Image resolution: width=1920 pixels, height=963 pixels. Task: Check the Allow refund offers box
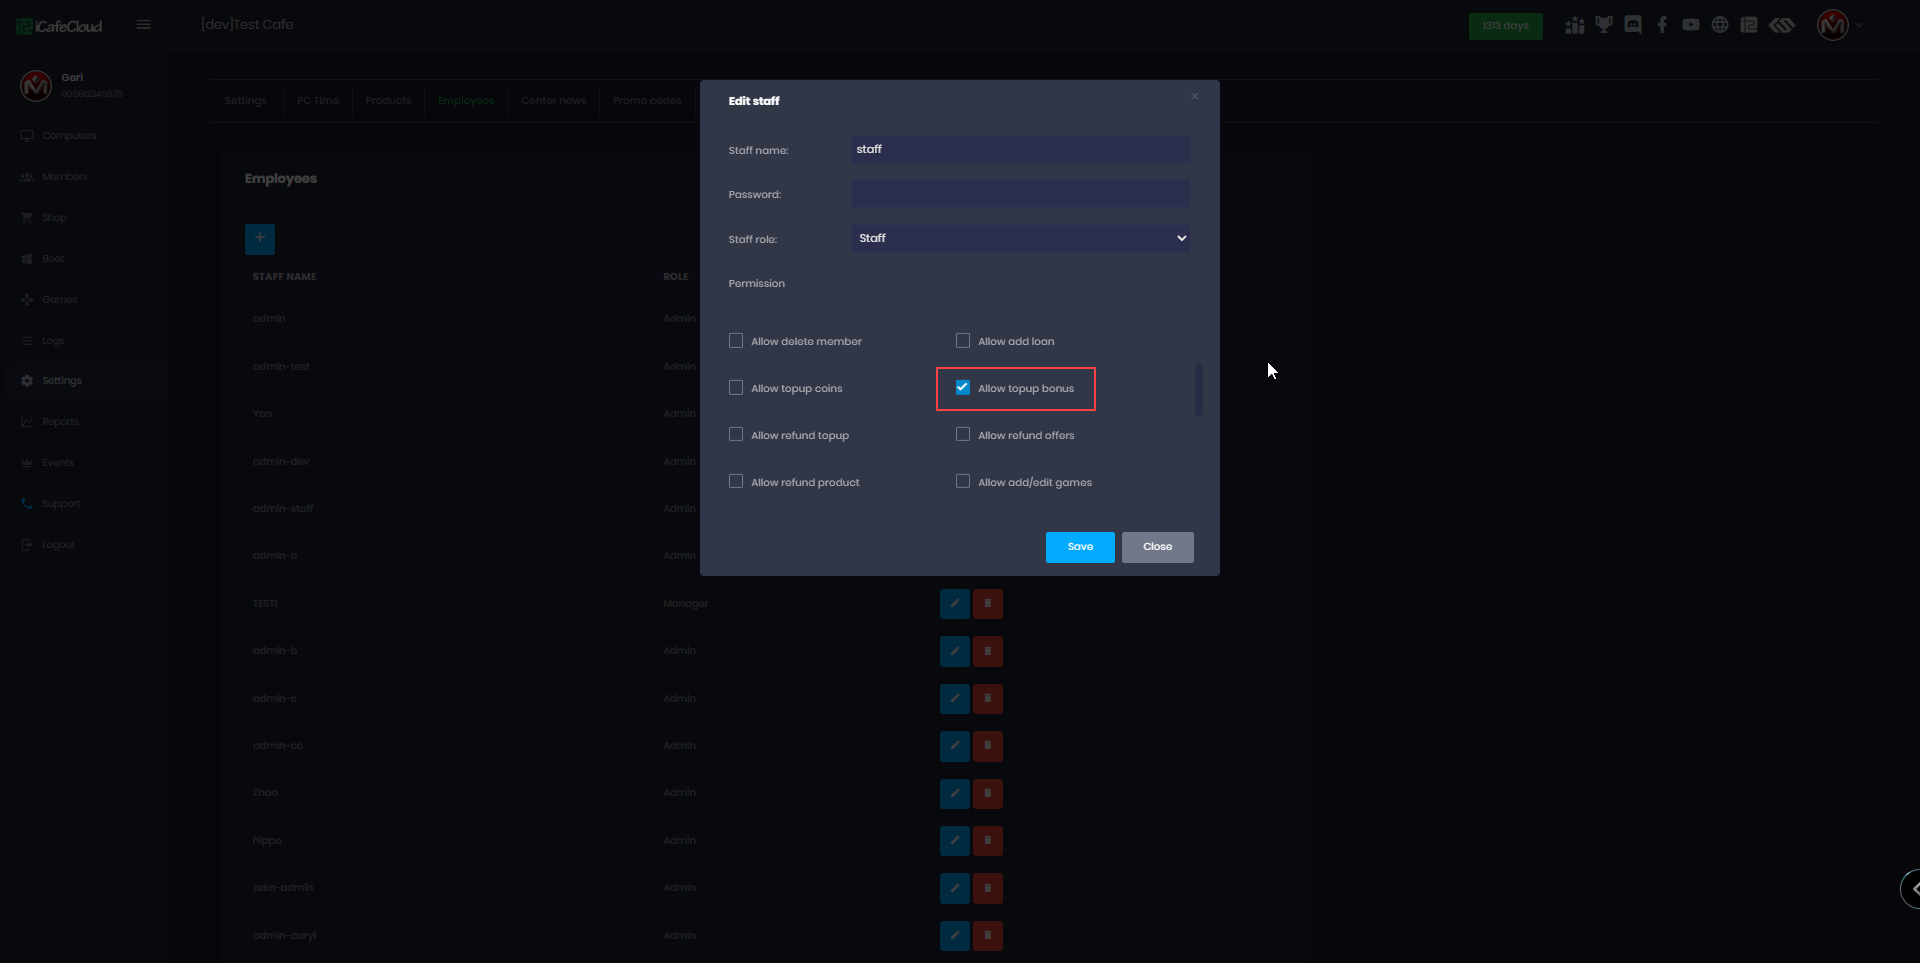[963, 435]
